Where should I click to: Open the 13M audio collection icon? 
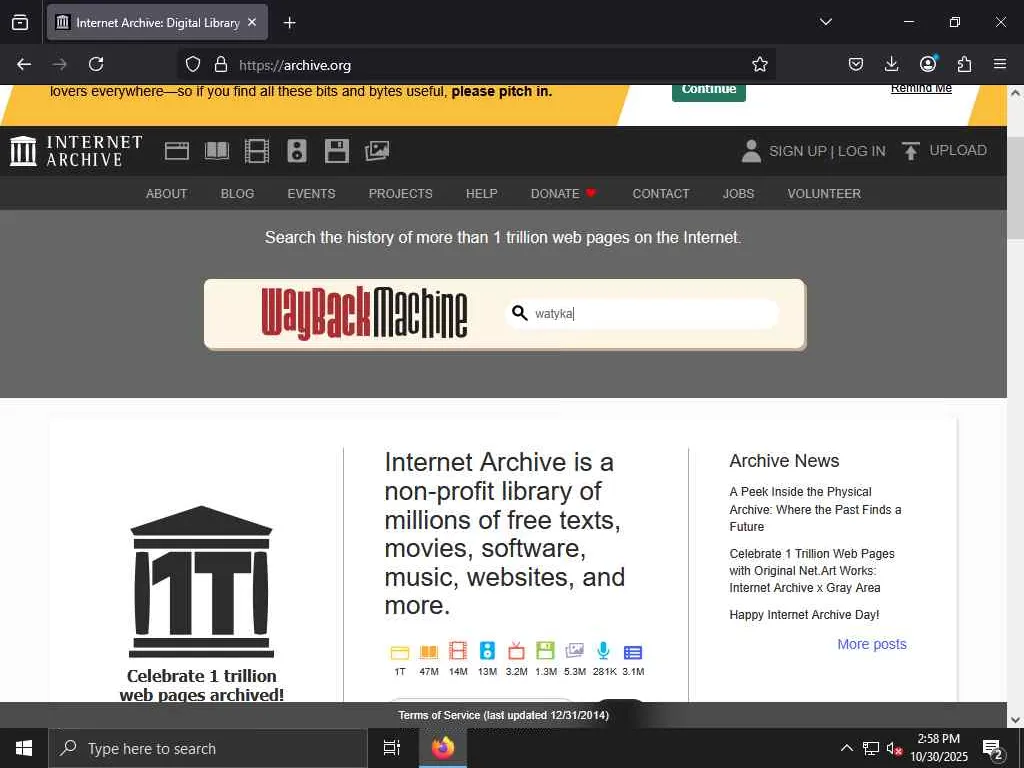click(487, 651)
